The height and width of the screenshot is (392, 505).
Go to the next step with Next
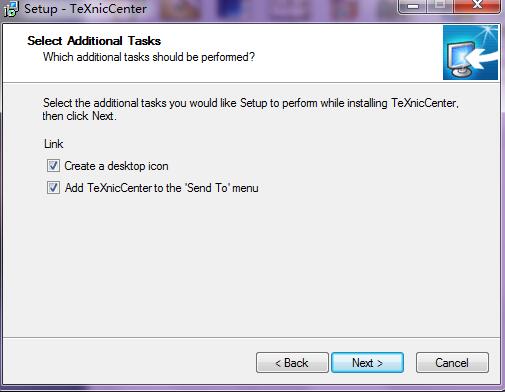[x=367, y=363]
